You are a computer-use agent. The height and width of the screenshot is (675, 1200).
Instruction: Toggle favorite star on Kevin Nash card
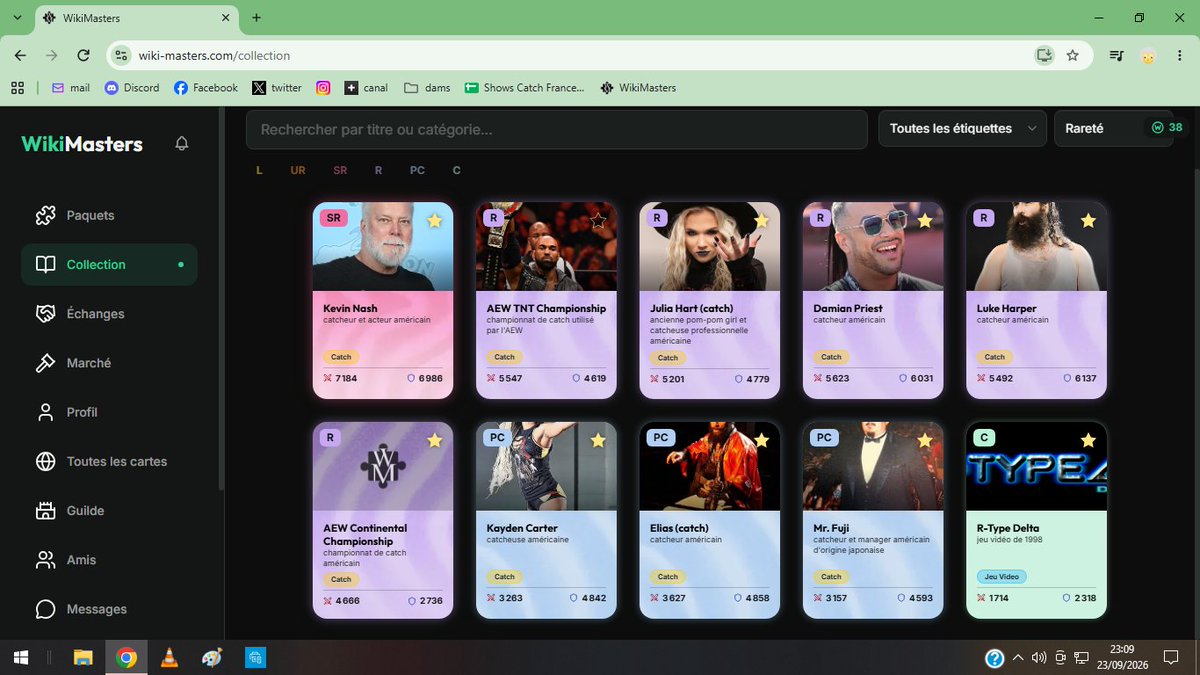(434, 220)
